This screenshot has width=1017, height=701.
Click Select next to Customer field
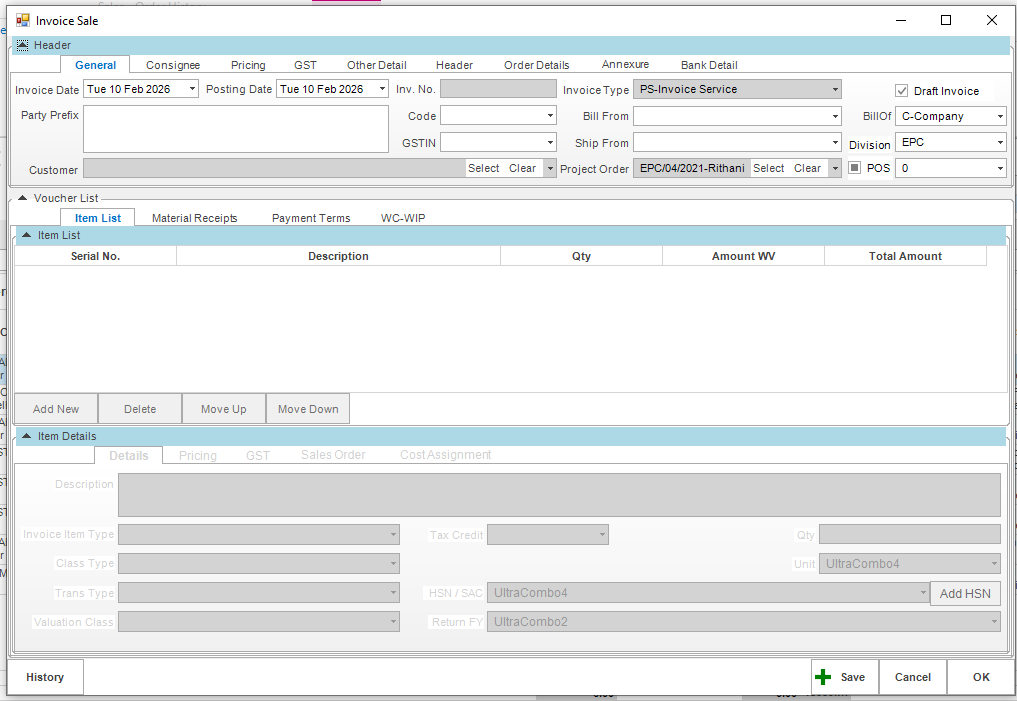pos(484,169)
